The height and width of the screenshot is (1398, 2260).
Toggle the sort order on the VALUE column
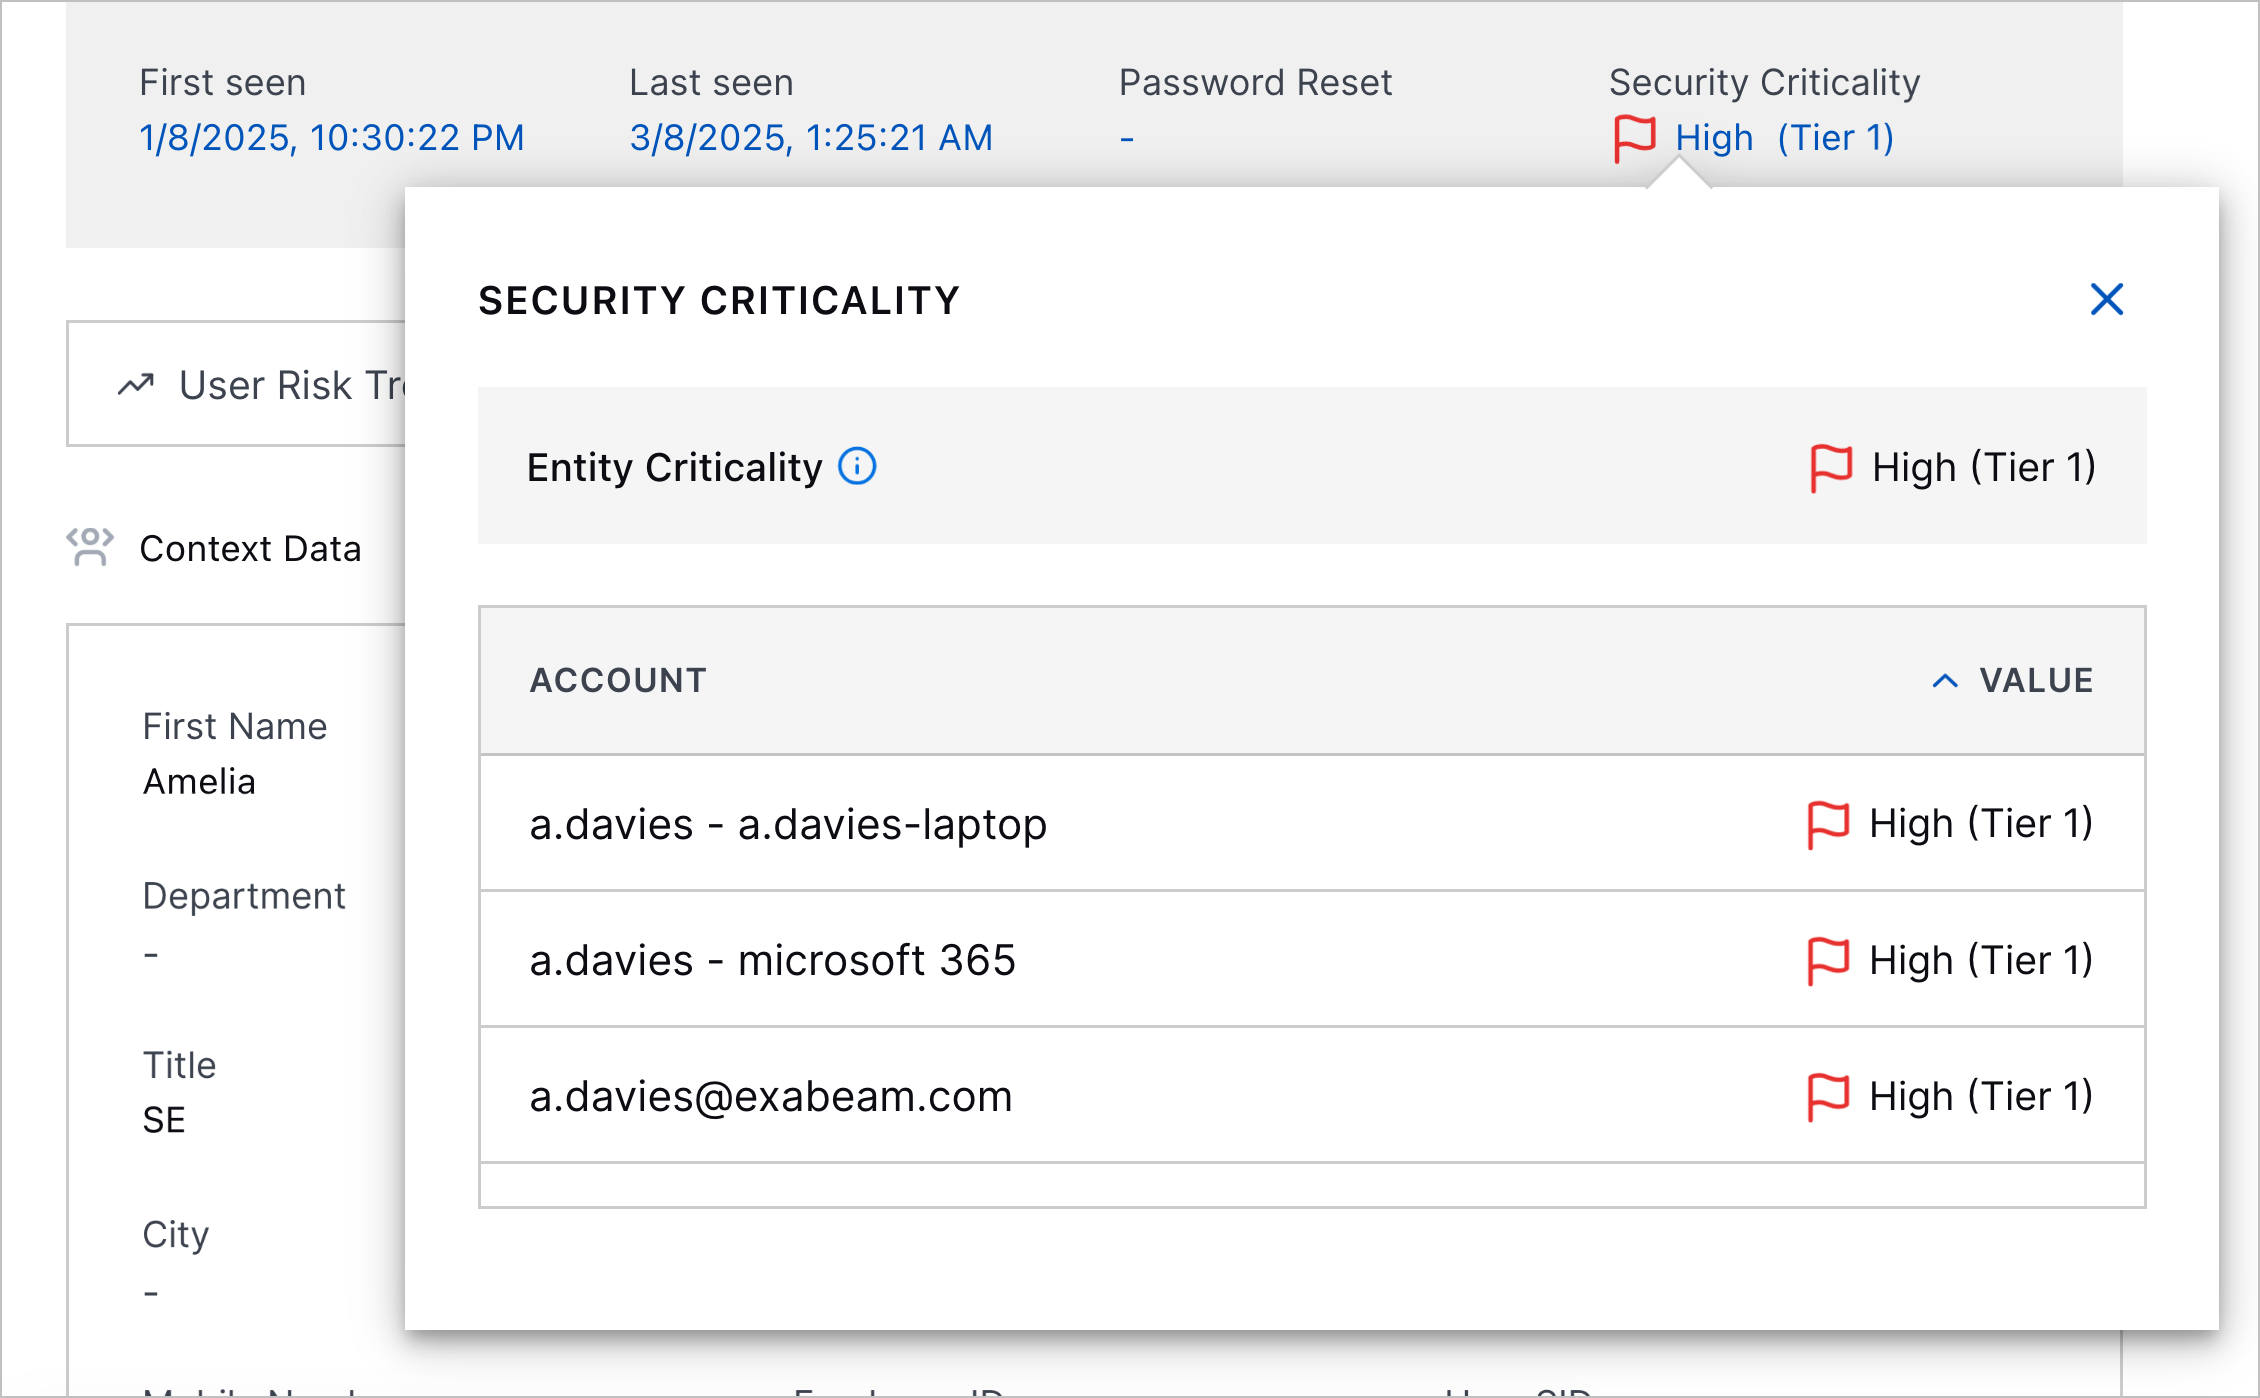1943,680
